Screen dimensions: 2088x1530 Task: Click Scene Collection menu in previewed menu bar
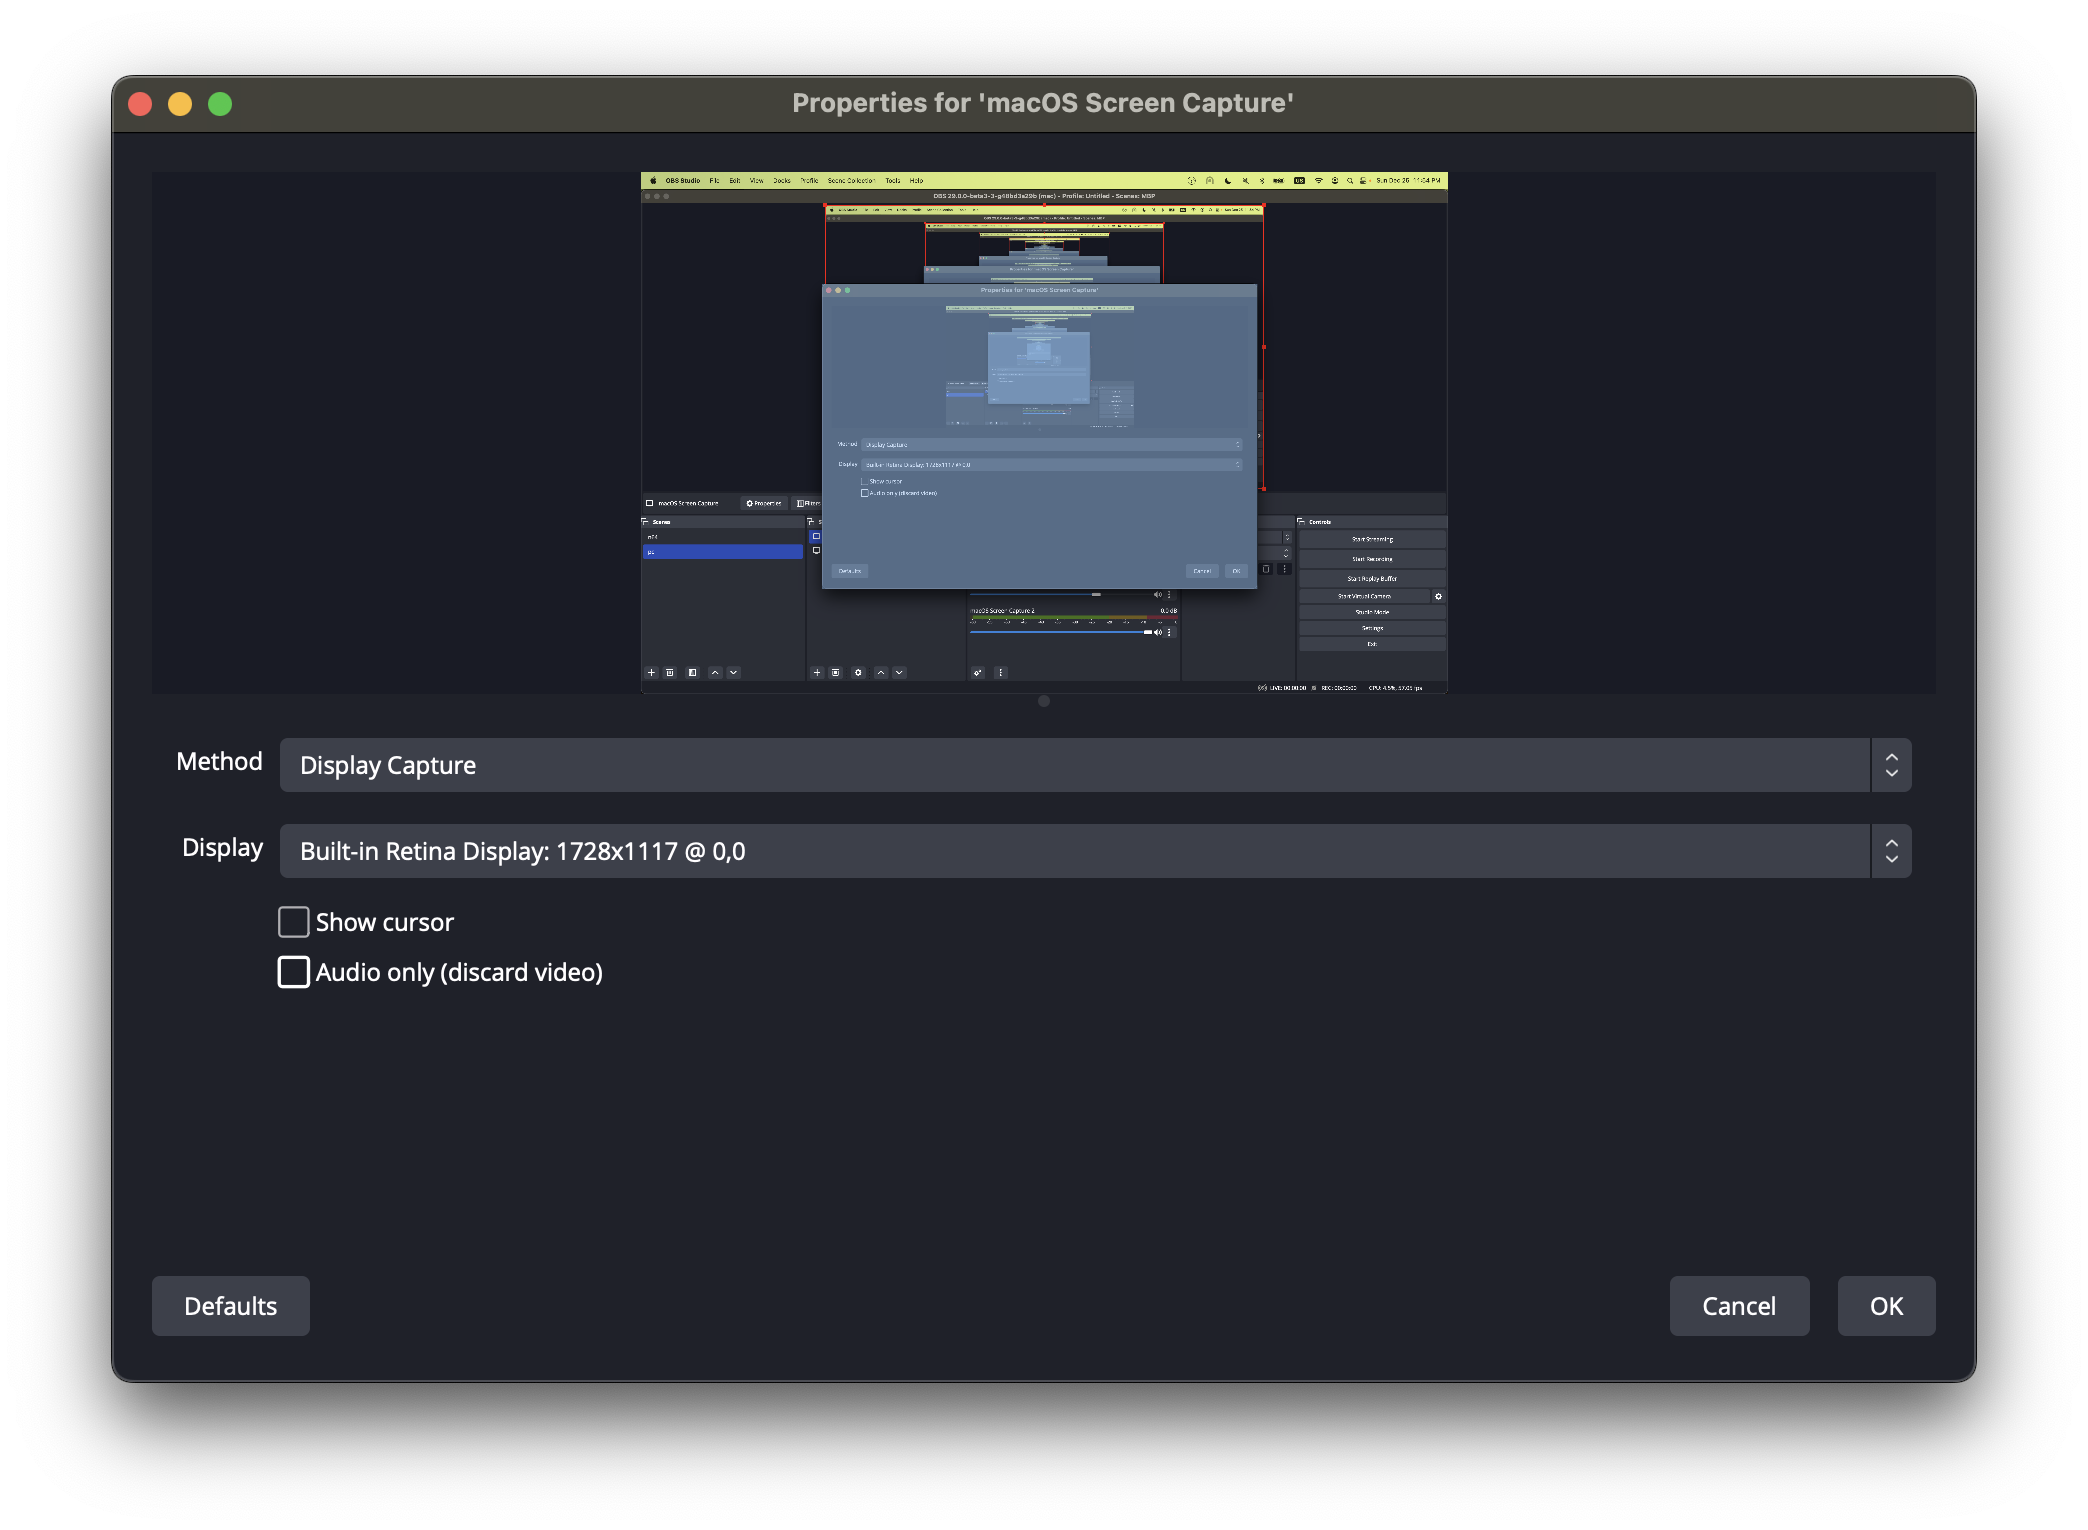click(x=851, y=181)
